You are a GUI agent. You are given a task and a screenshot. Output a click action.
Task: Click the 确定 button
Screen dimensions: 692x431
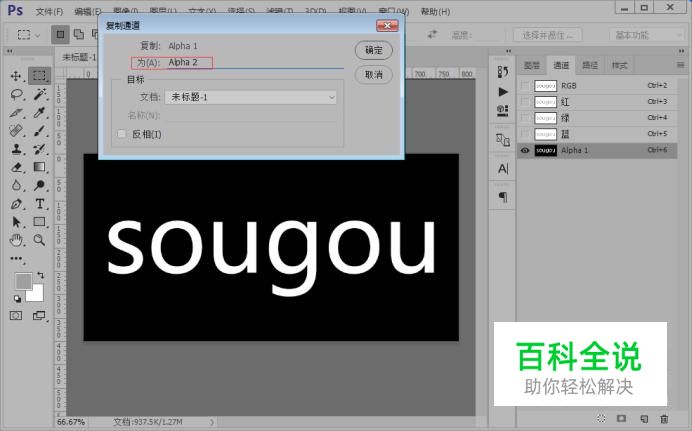pyautogui.click(x=374, y=50)
